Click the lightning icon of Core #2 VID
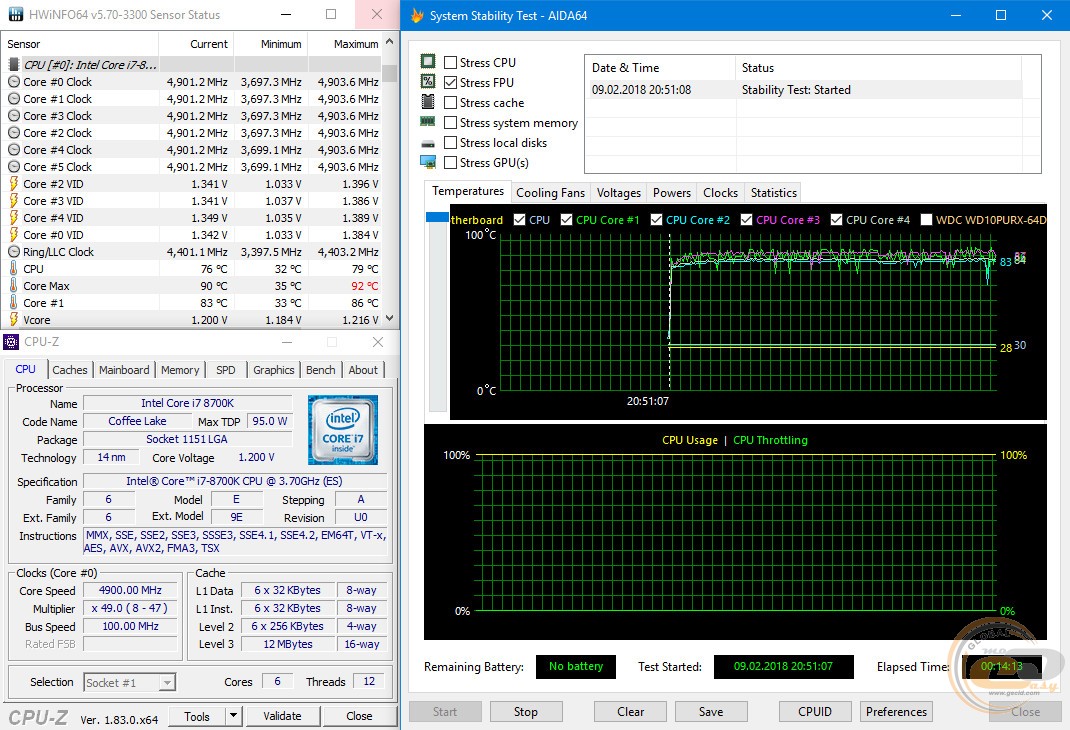Viewport: 1070px width, 730px height. pyautogui.click(x=14, y=184)
